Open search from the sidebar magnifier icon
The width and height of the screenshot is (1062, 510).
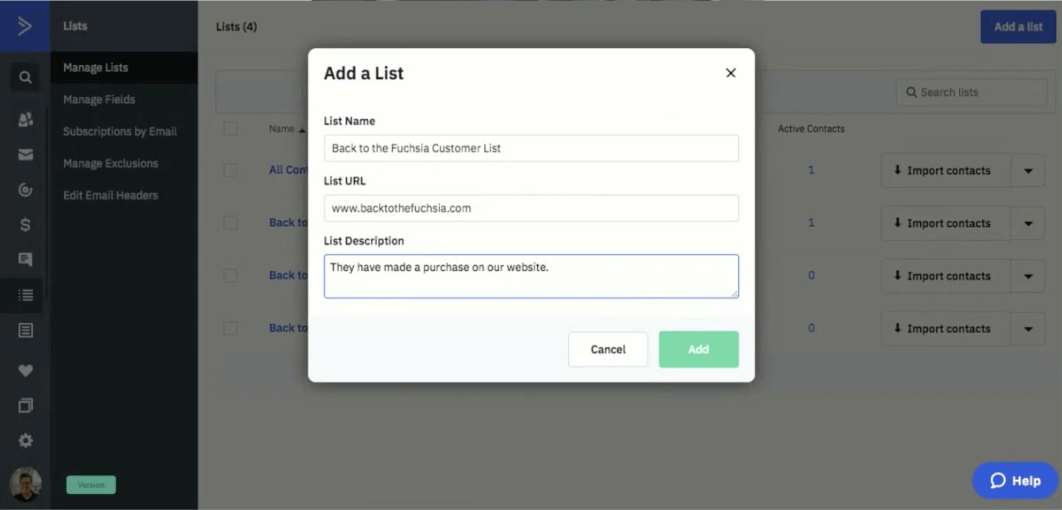coord(25,77)
